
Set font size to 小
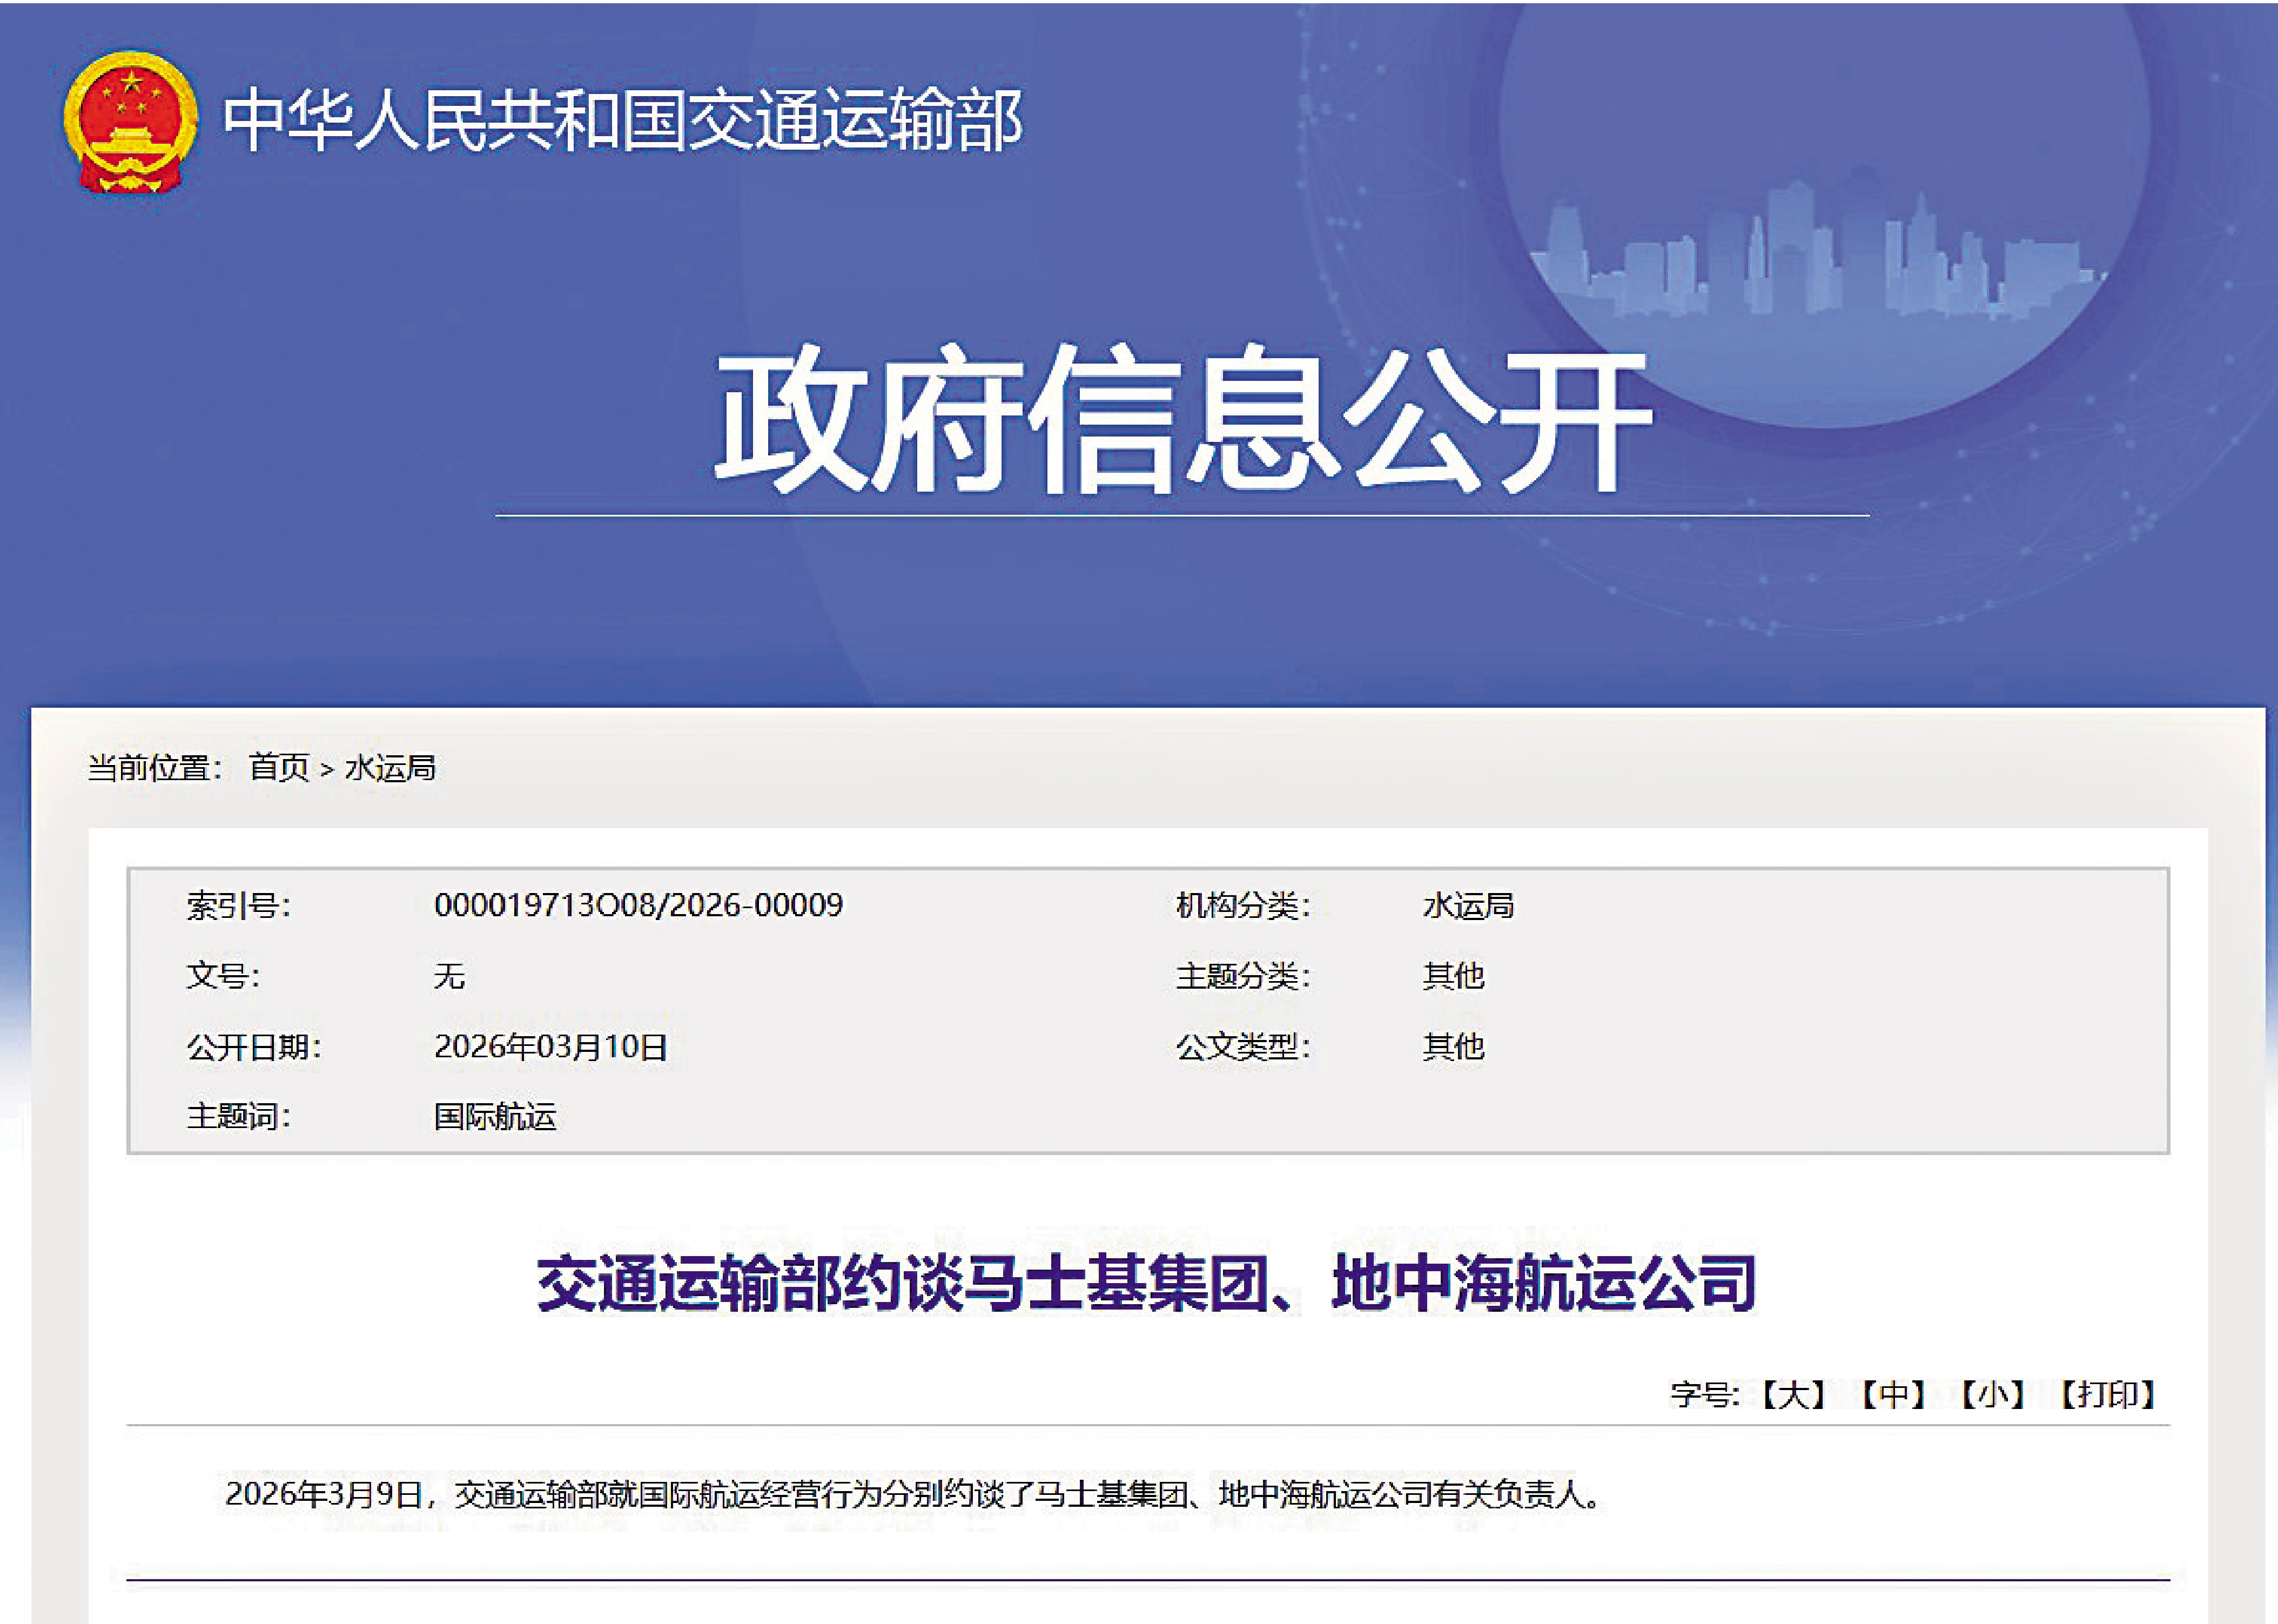[1993, 1394]
